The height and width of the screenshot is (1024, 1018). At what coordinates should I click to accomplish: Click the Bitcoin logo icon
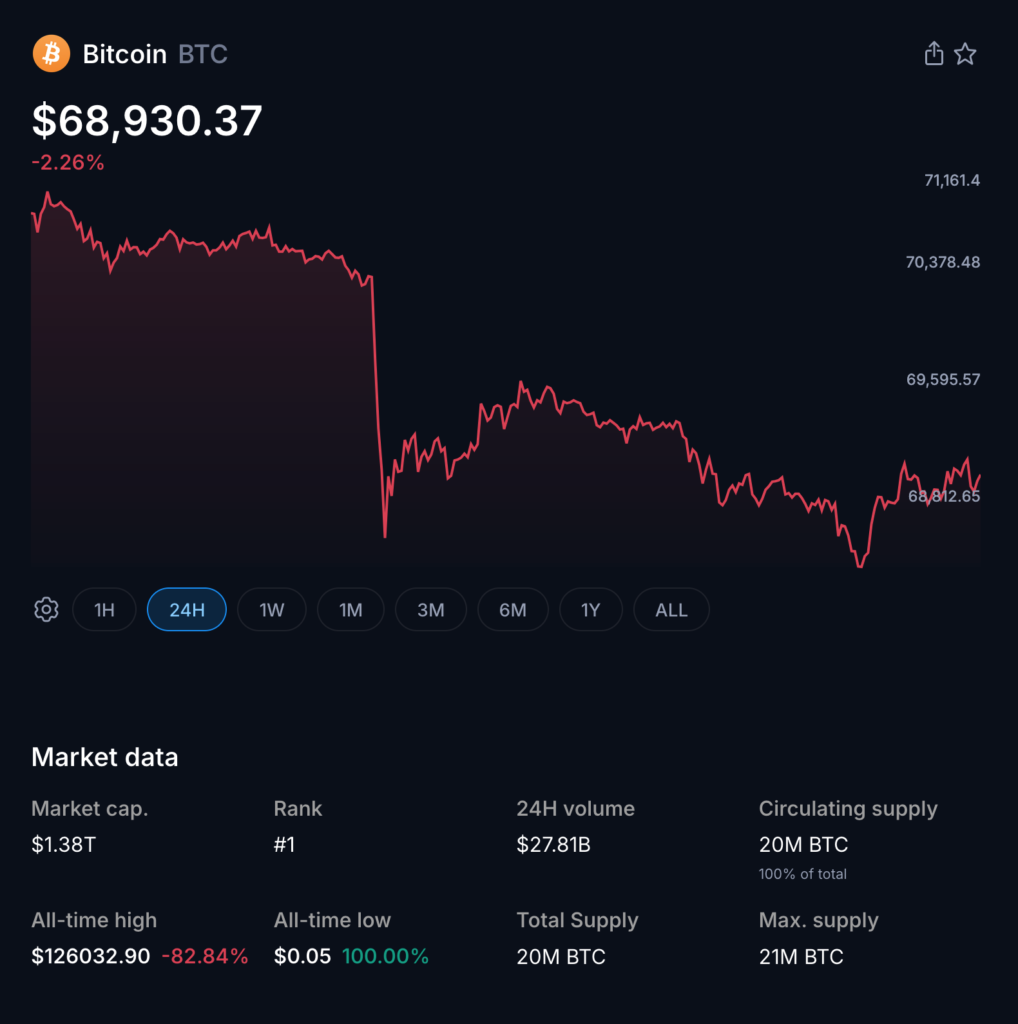click(x=51, y=53)
